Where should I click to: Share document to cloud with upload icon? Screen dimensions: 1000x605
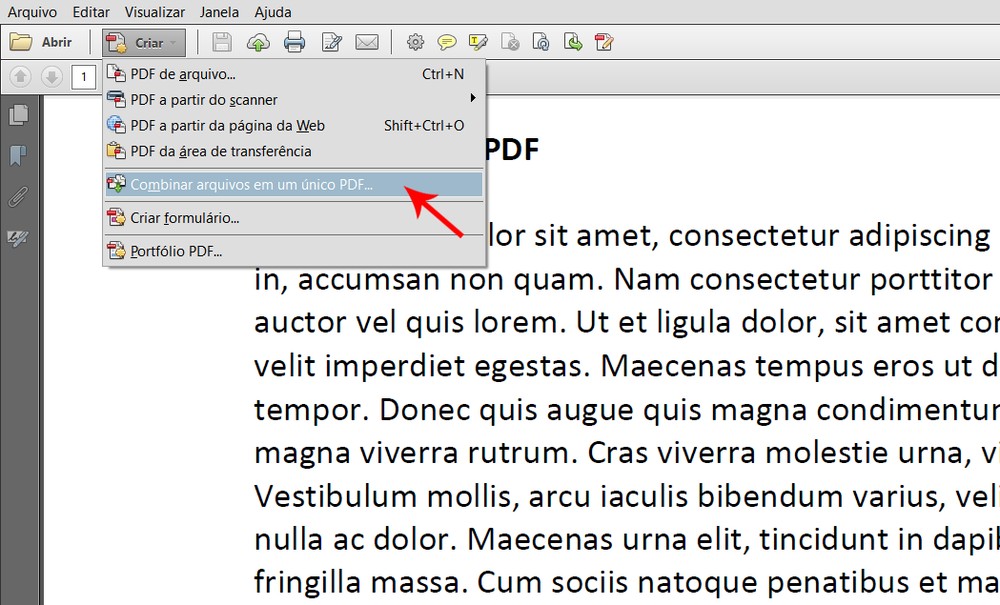pyautogui.click(x=257, y=41)
